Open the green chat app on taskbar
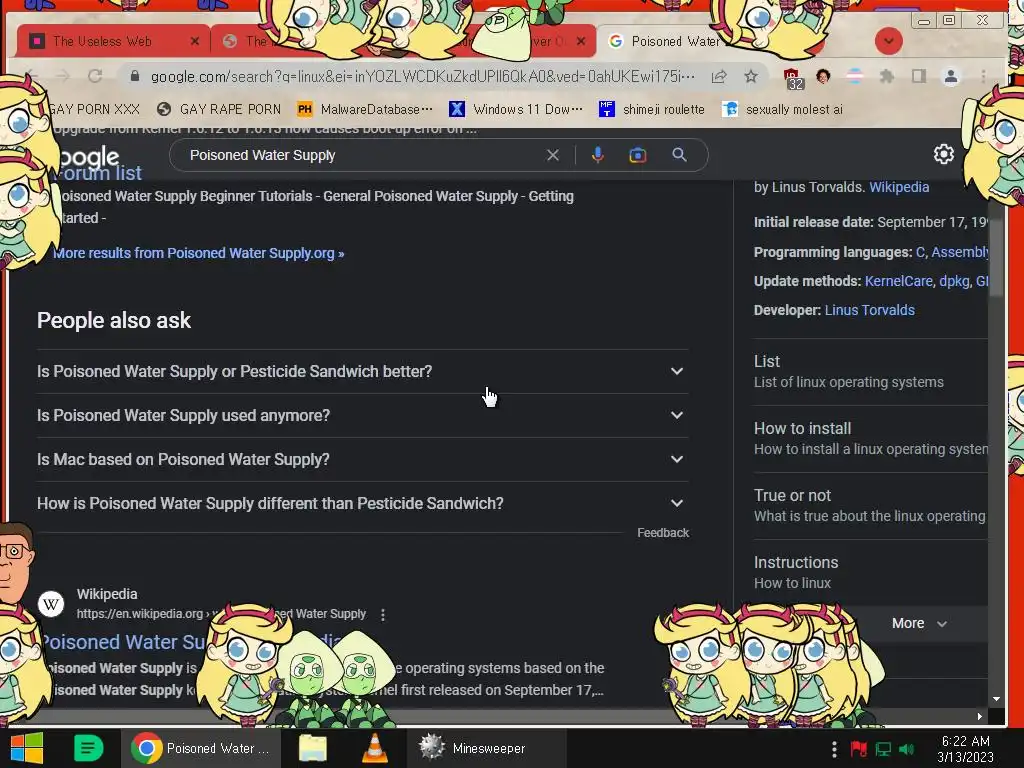1024x768 pixels. click(x=88, y=748)
